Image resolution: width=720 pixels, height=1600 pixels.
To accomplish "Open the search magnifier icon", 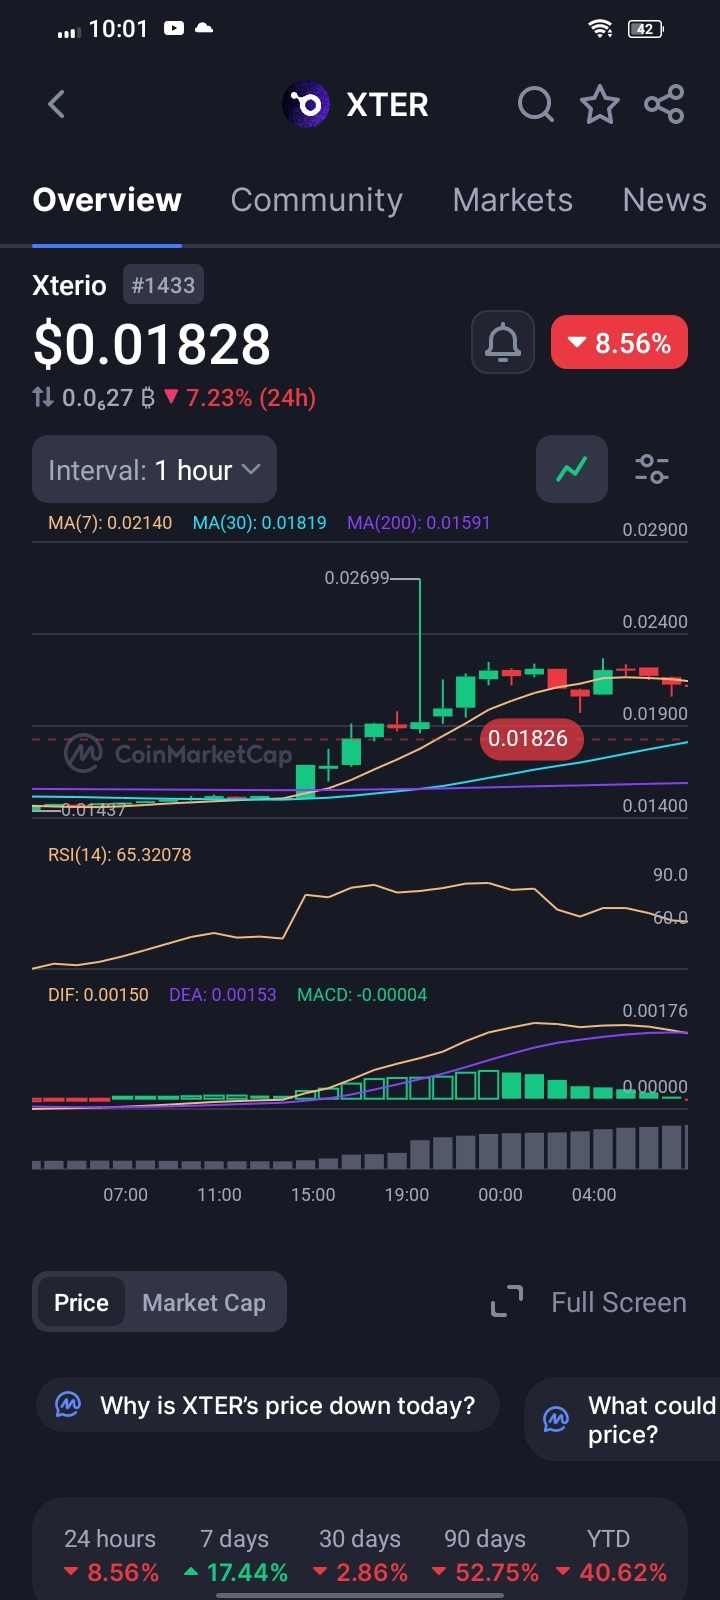I will [536, 104].
